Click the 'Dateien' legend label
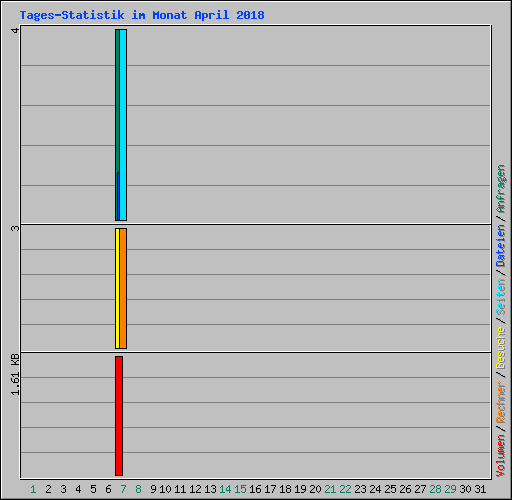This screenshot has width=512, height=500. [501, 246]
